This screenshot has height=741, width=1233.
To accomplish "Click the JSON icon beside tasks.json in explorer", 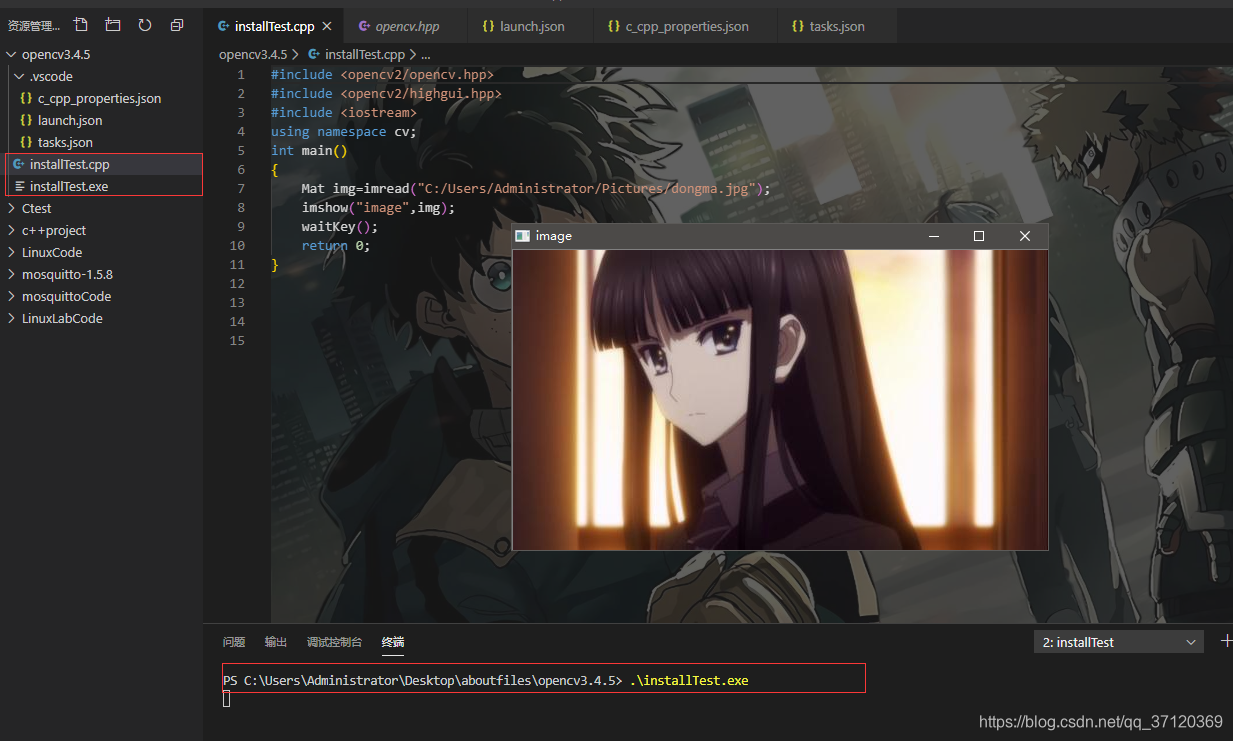I will pyautogui.click(x=27, y=142).
